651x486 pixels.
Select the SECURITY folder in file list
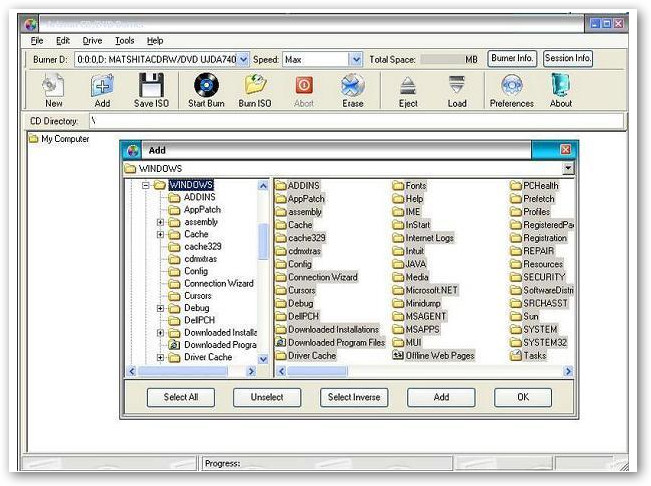[538, 277]
